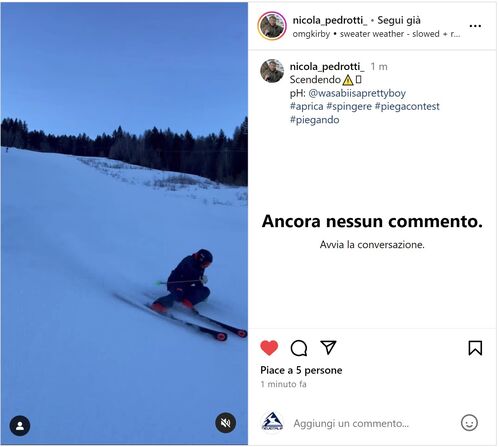Viewport: 499px width, 447px height.
Task: Click the skier video to pause playback
Action: [x=124, y=223]
